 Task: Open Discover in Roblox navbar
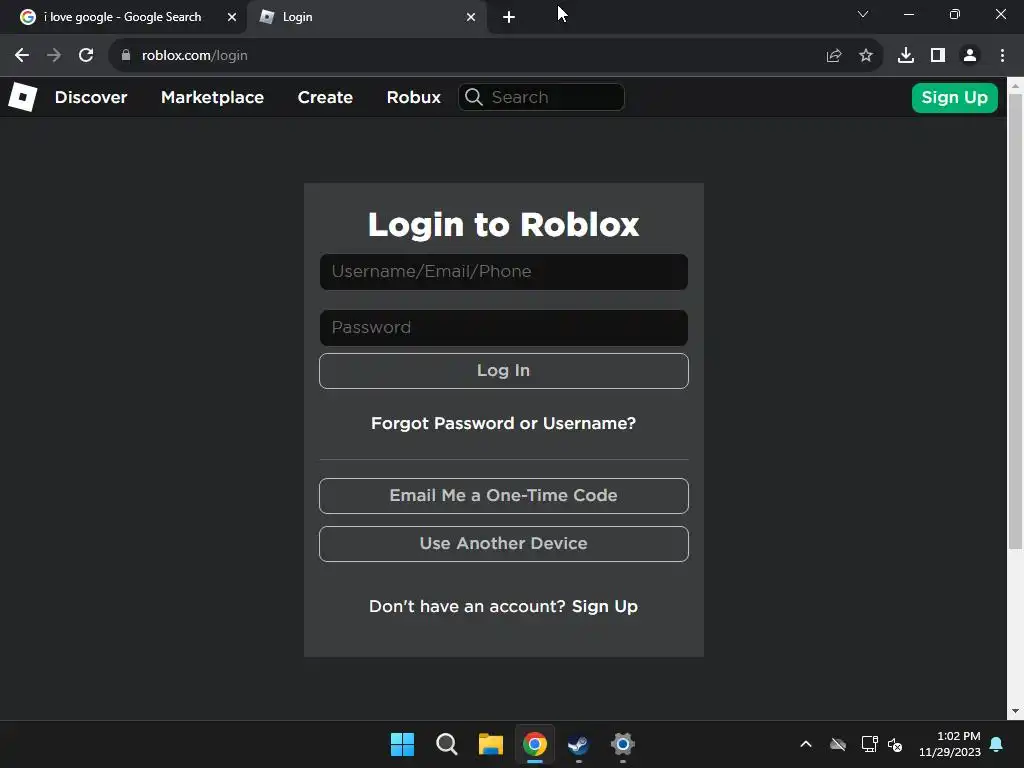91,97
